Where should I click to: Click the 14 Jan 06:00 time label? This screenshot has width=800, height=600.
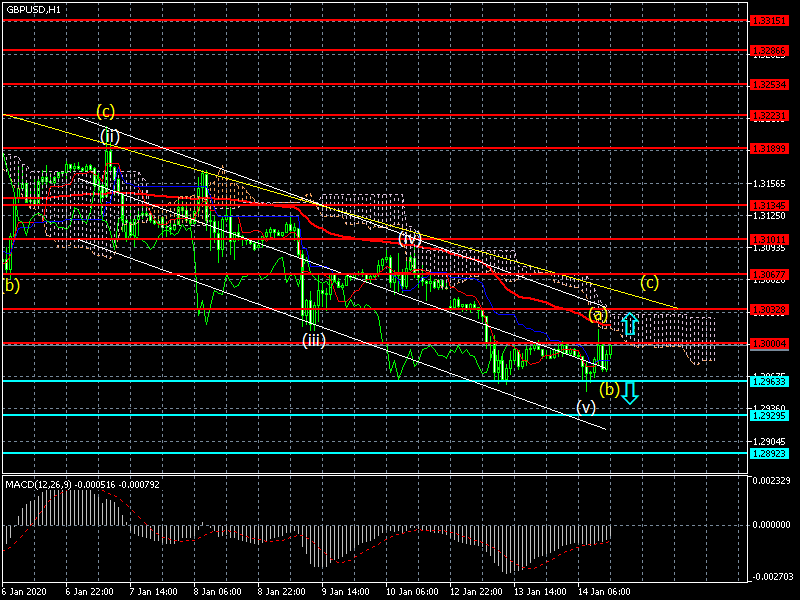point(604,592)
